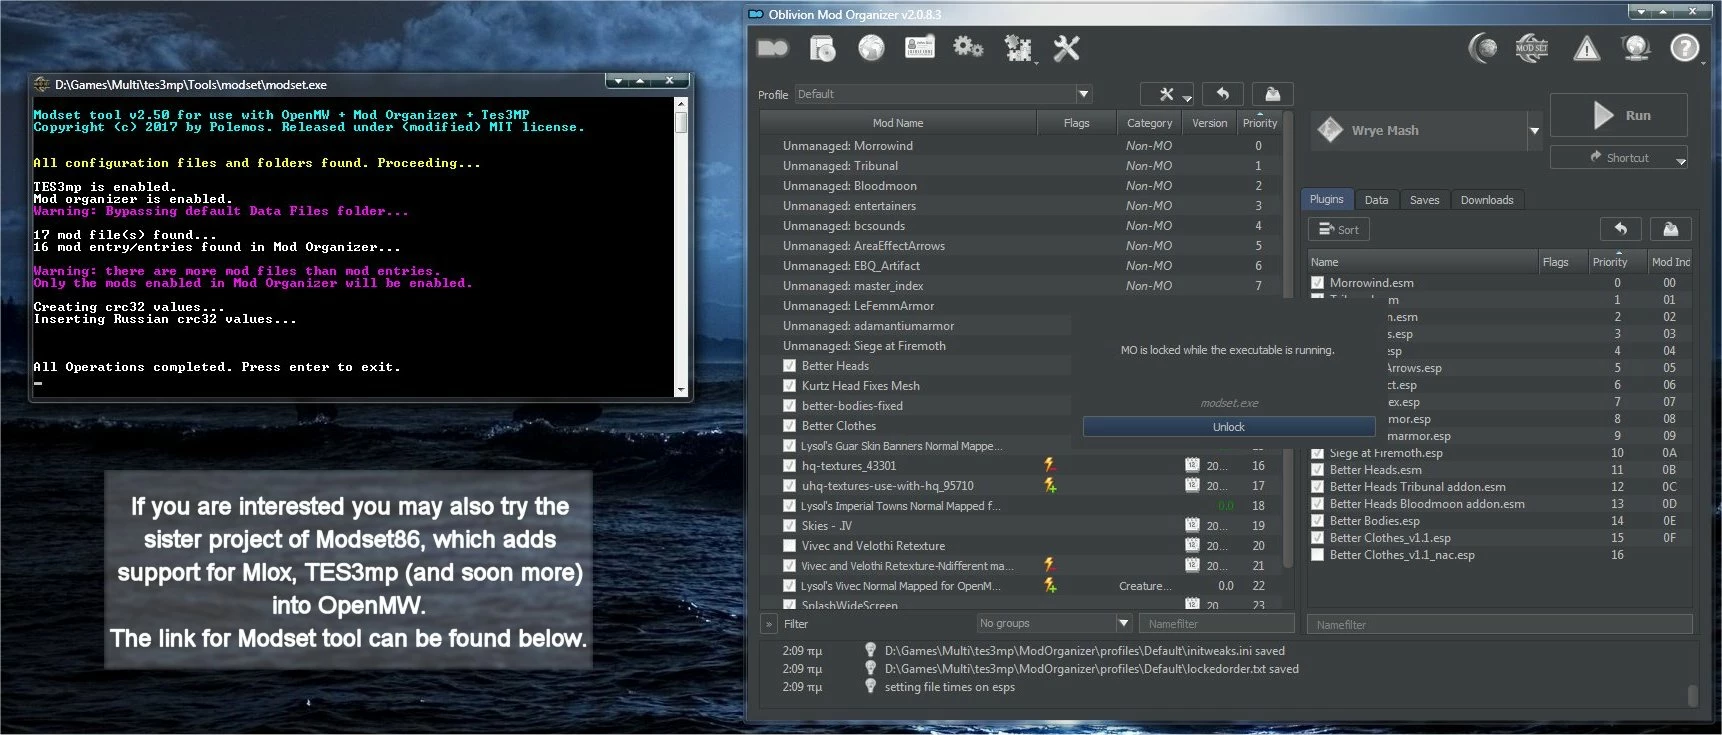Image resolution: width=1722 pixels, height=735 pixels.
Task: Click the Version column header in mod list
Action: pos(1209,123)
